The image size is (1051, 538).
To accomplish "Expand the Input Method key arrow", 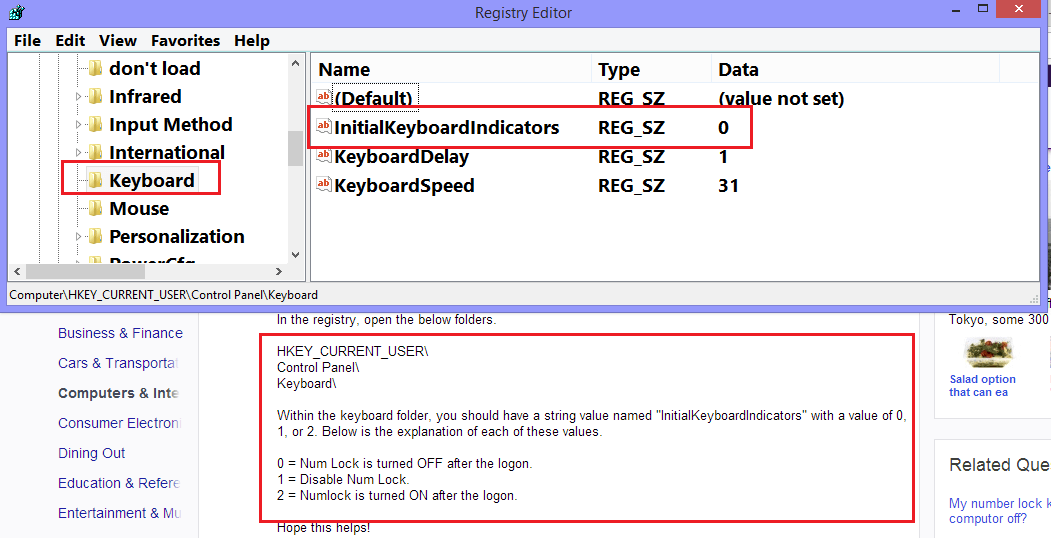I will coord(79,125).
